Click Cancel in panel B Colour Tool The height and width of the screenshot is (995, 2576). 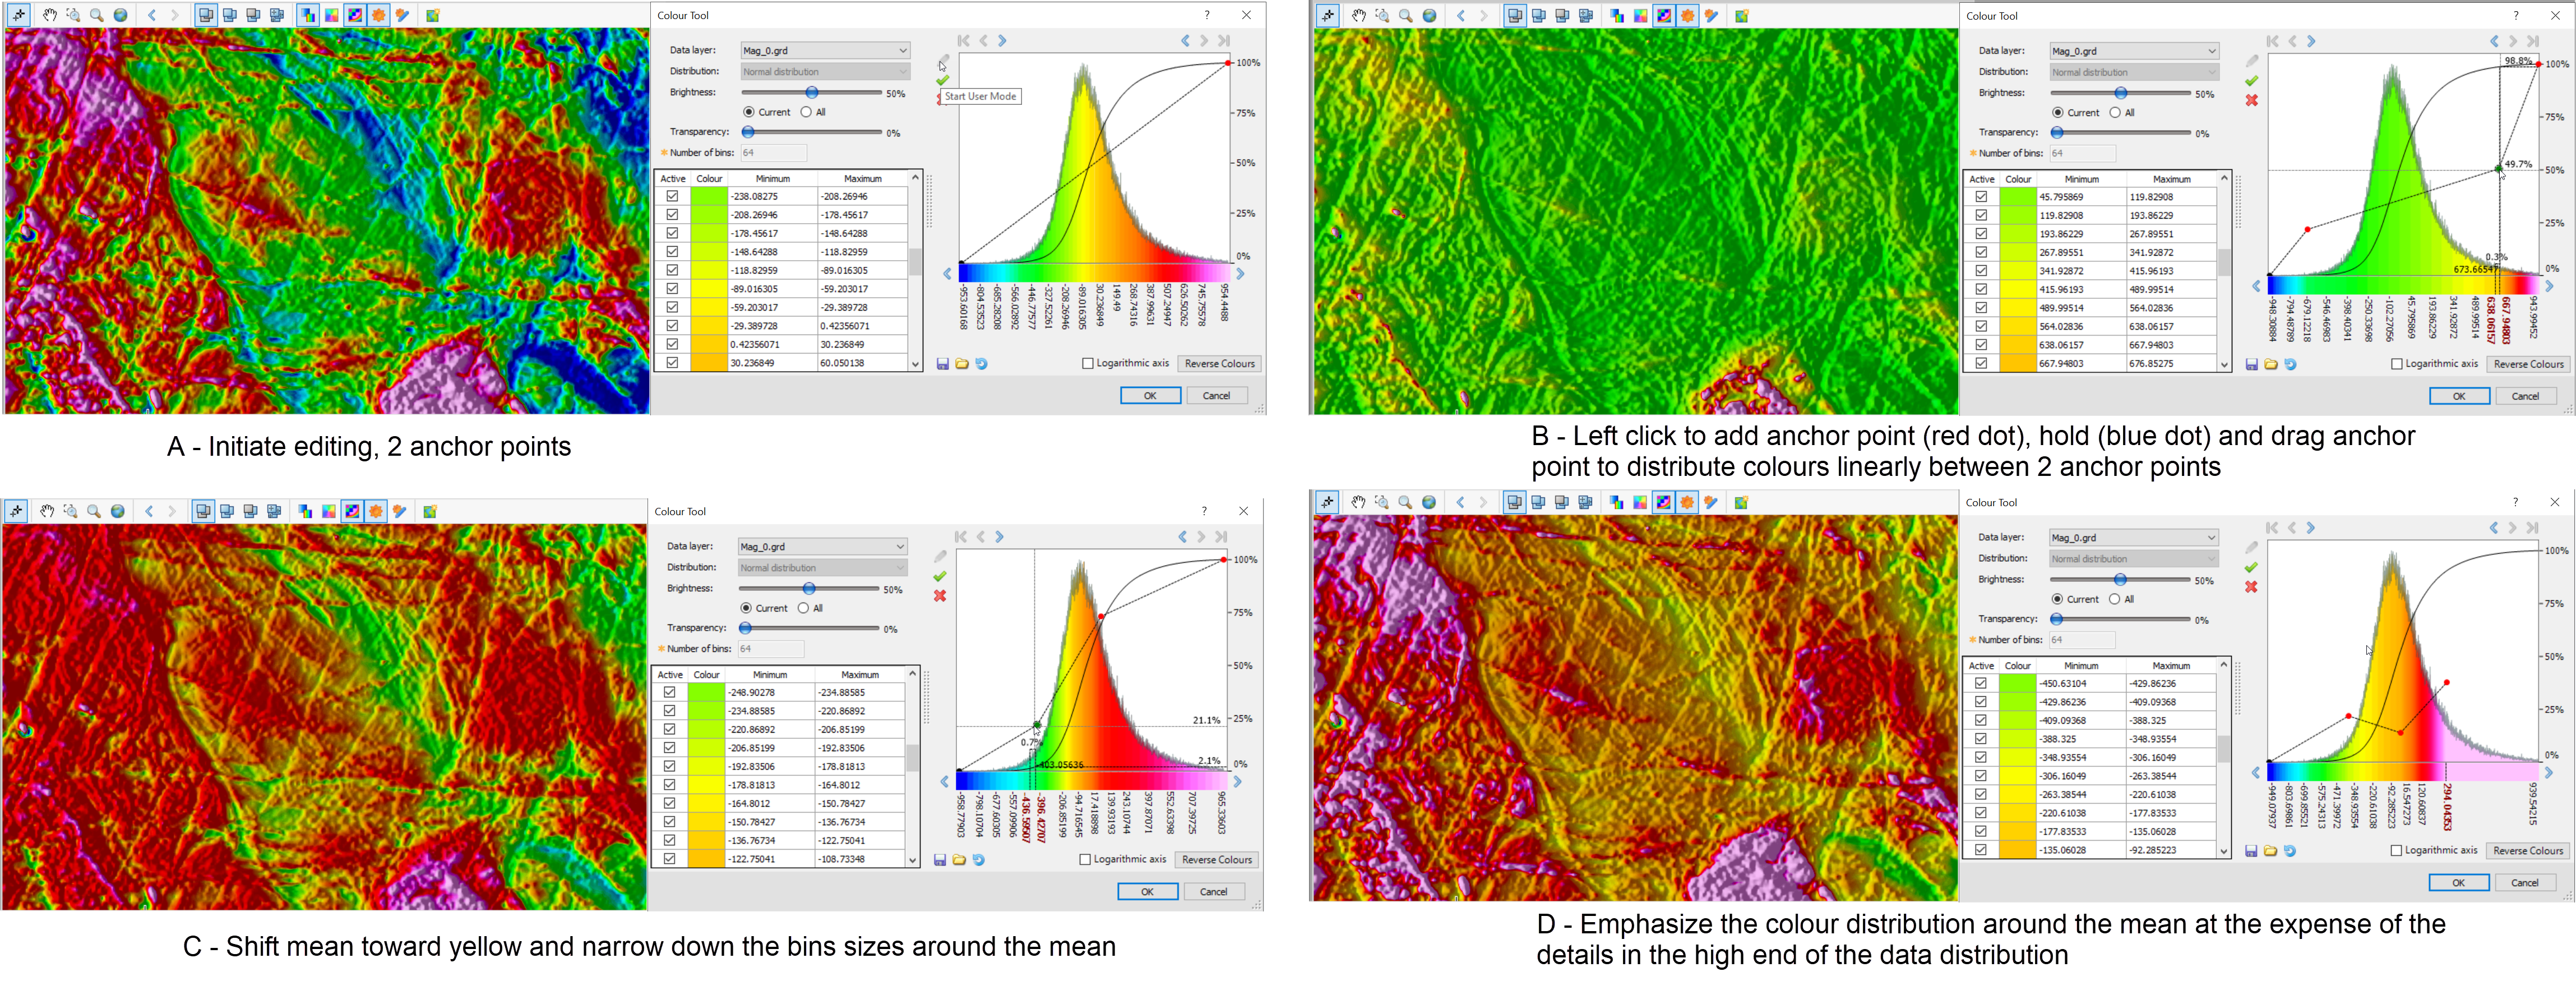click(x=2525, y=396)
